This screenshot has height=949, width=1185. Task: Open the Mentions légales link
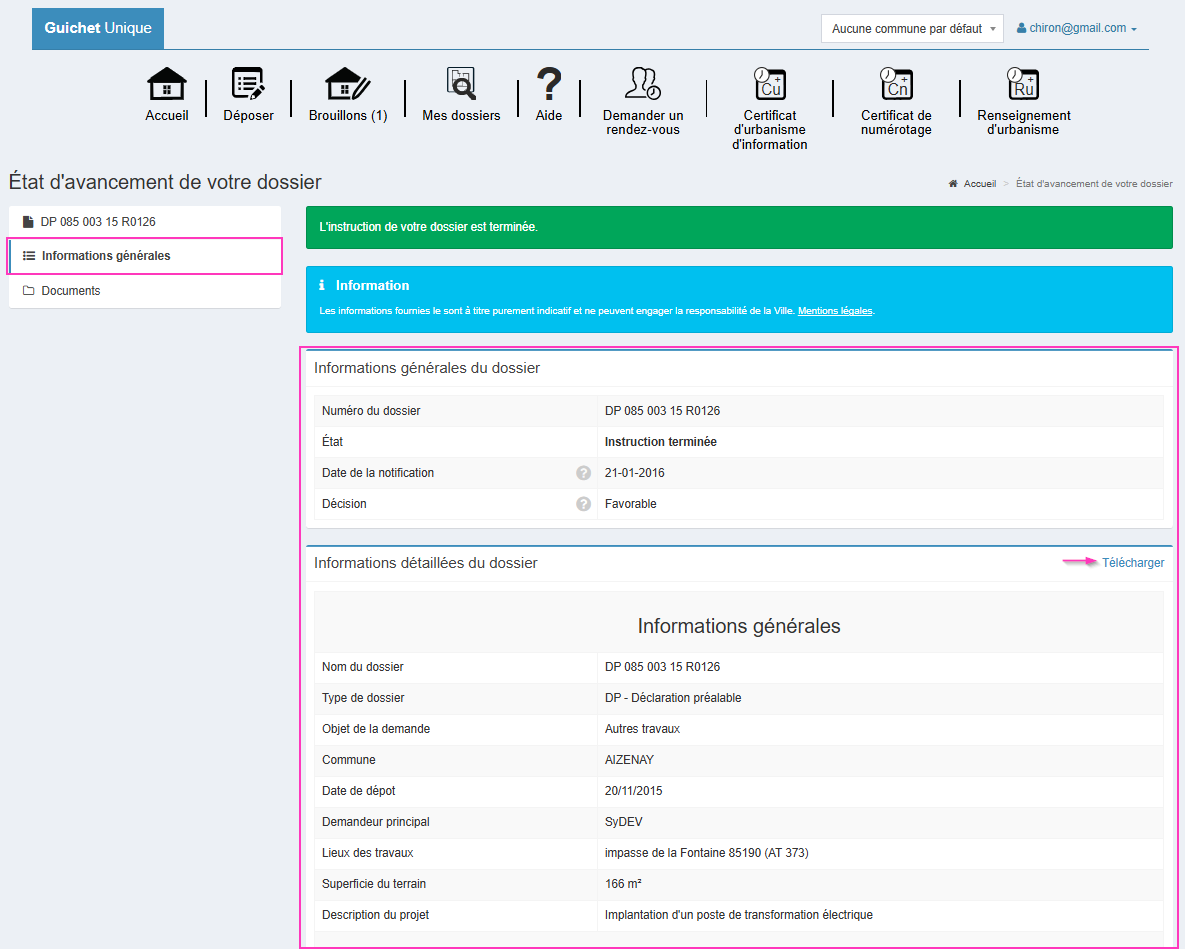tap(835, 311)
